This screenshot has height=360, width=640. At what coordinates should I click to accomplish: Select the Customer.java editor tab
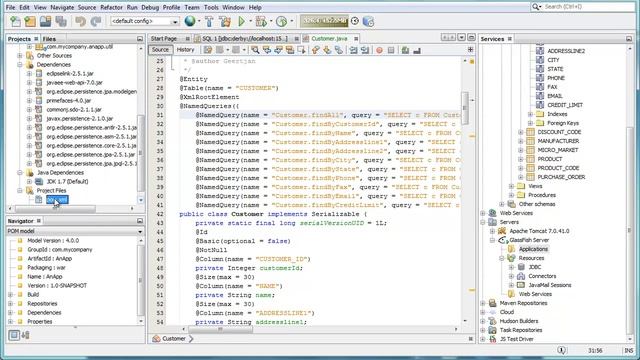pyautogui.click(x=329, y=38)
